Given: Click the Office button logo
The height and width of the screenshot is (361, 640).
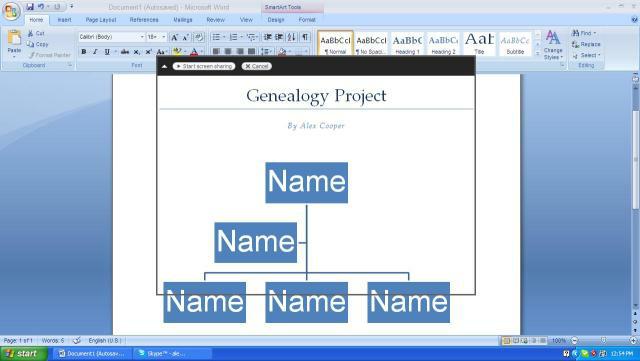Looking at the screenshot, I should tap(11, 11).
